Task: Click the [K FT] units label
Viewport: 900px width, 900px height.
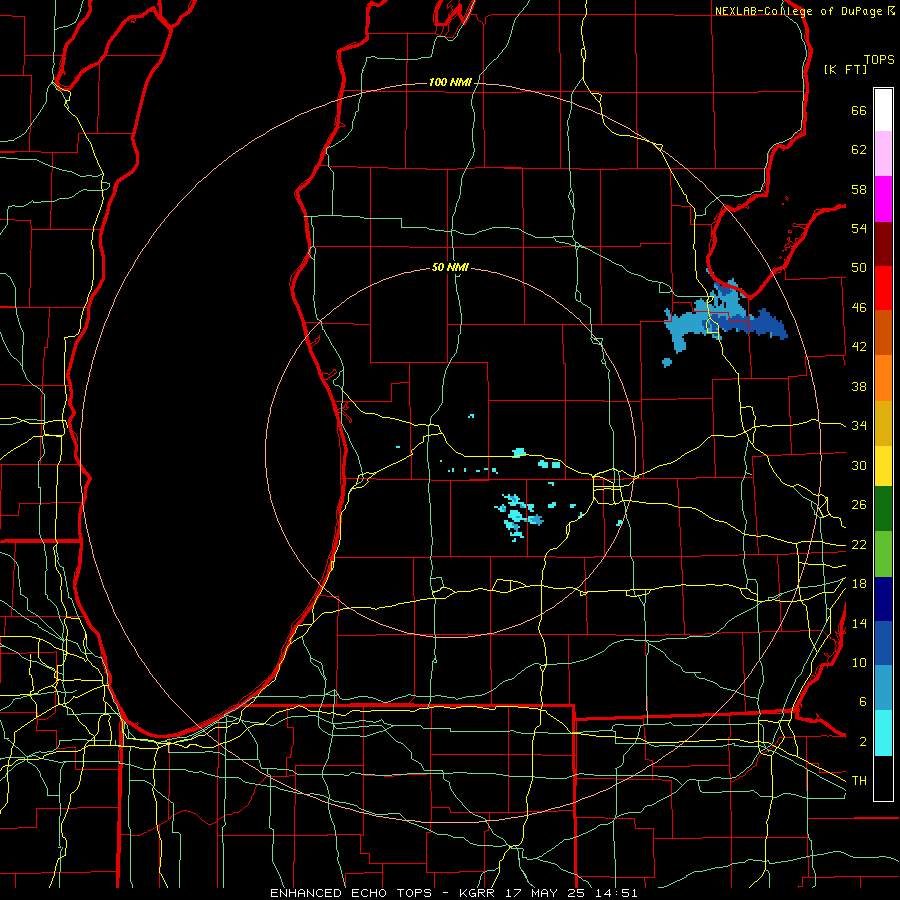Action: coord(845,69)
